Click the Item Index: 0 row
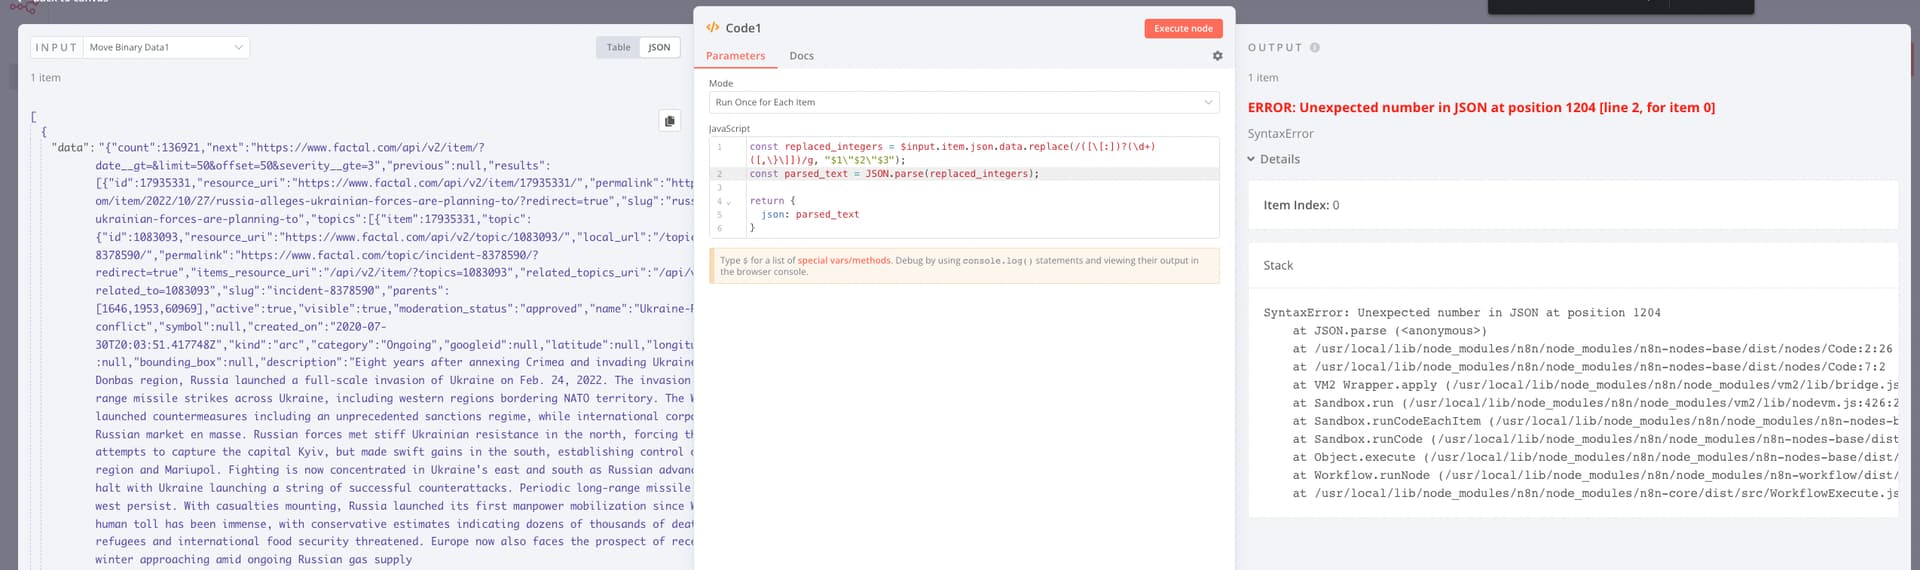The width and height of the screenshot is (1920, 570). click(x=1573, y=205)
